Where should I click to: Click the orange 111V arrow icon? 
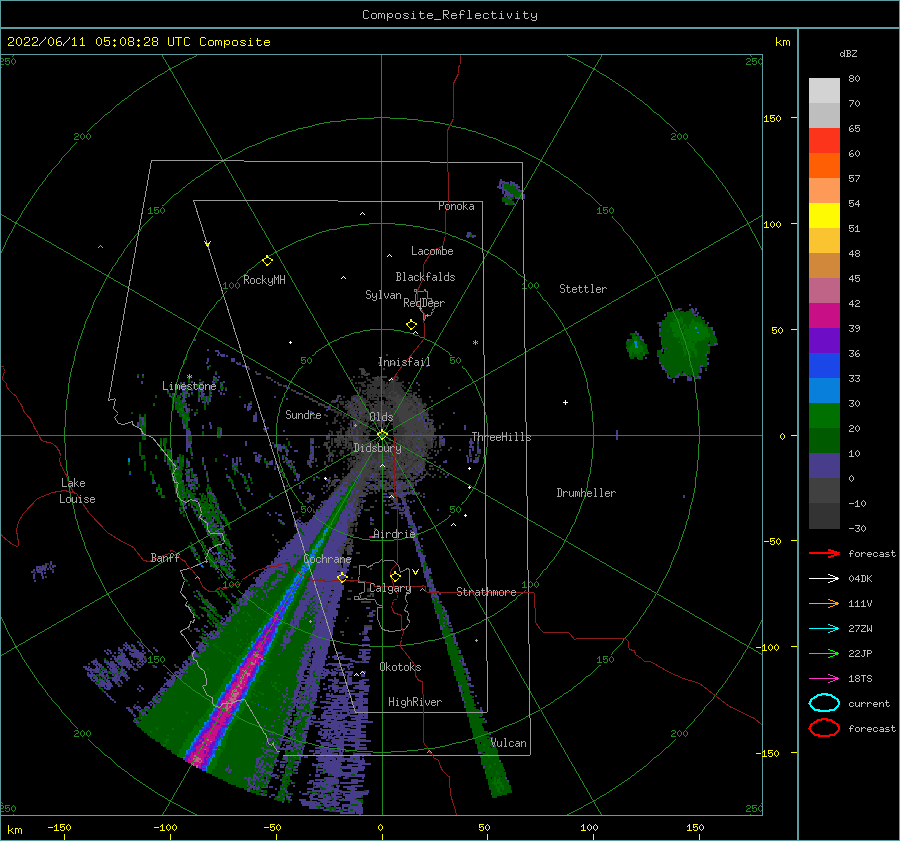[x=824, y=603]
